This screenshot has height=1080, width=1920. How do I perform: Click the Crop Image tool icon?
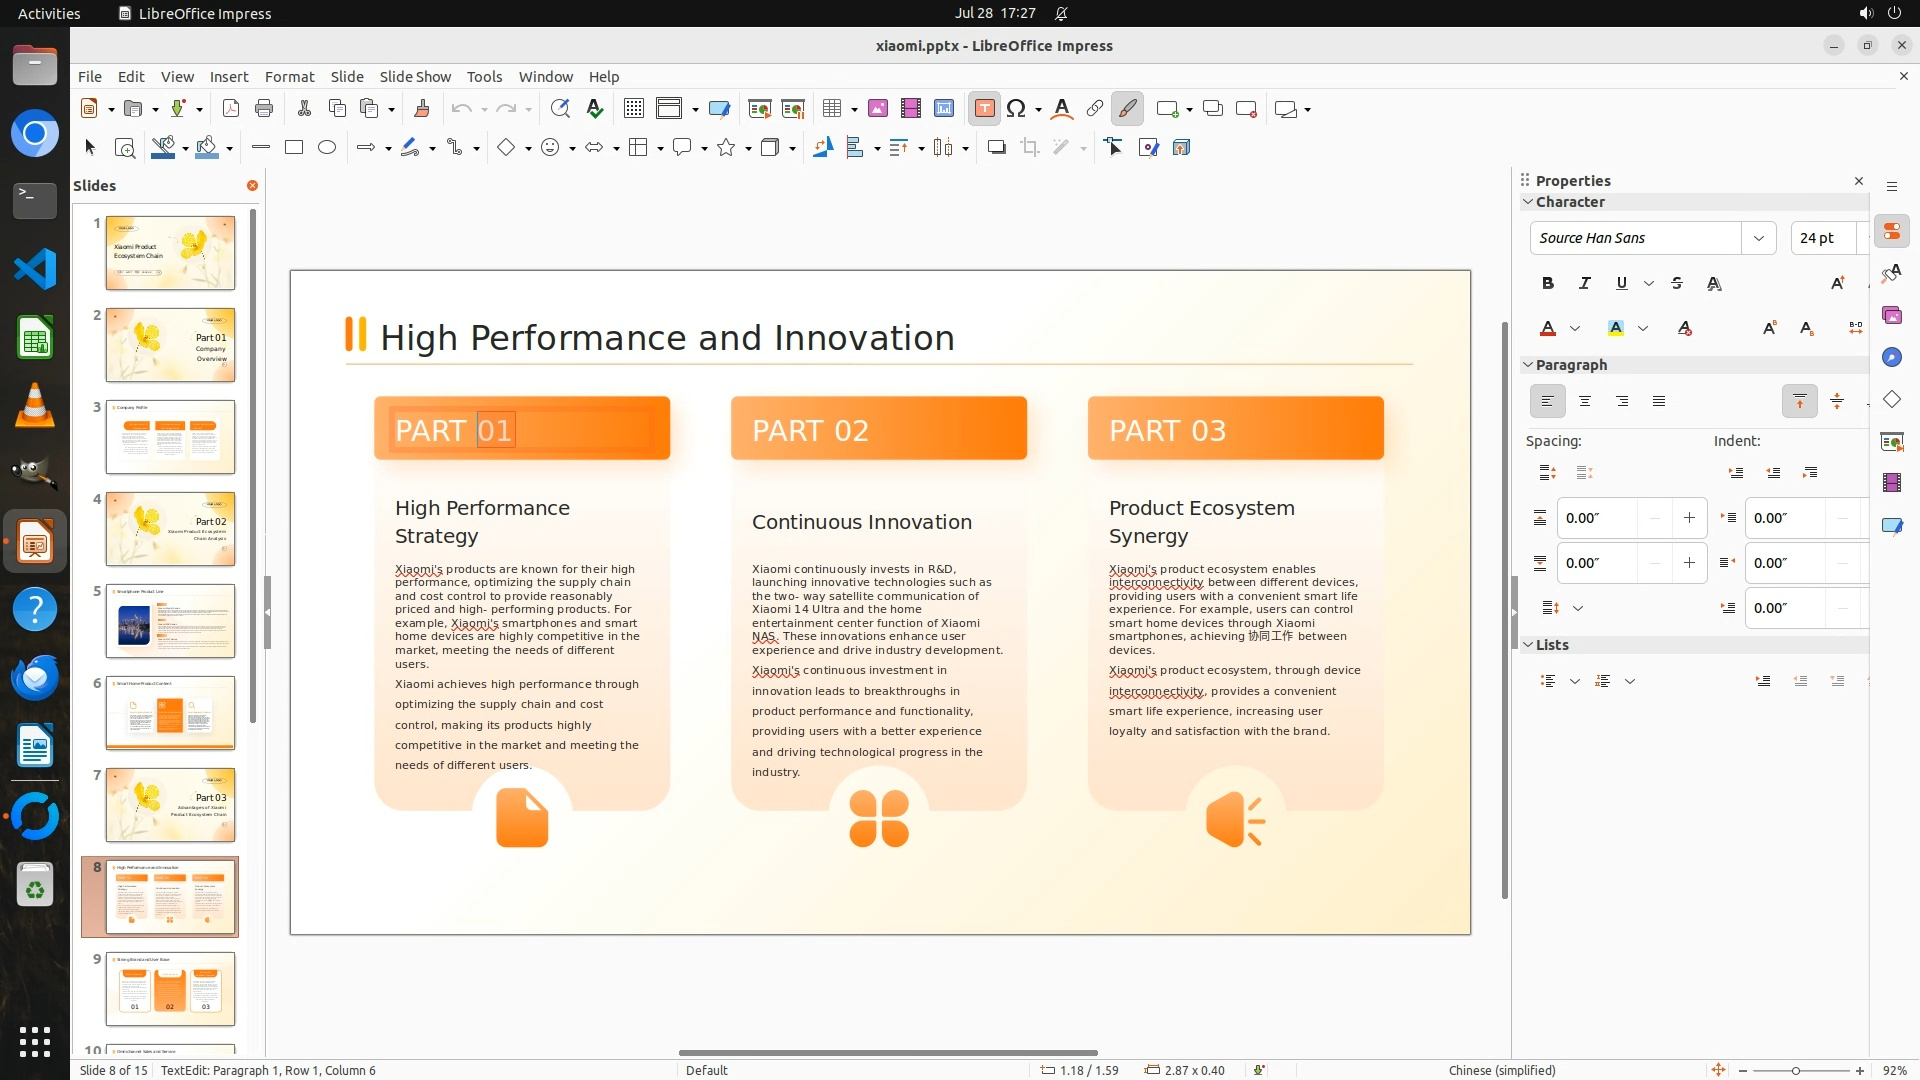[x=1030, y=148]
